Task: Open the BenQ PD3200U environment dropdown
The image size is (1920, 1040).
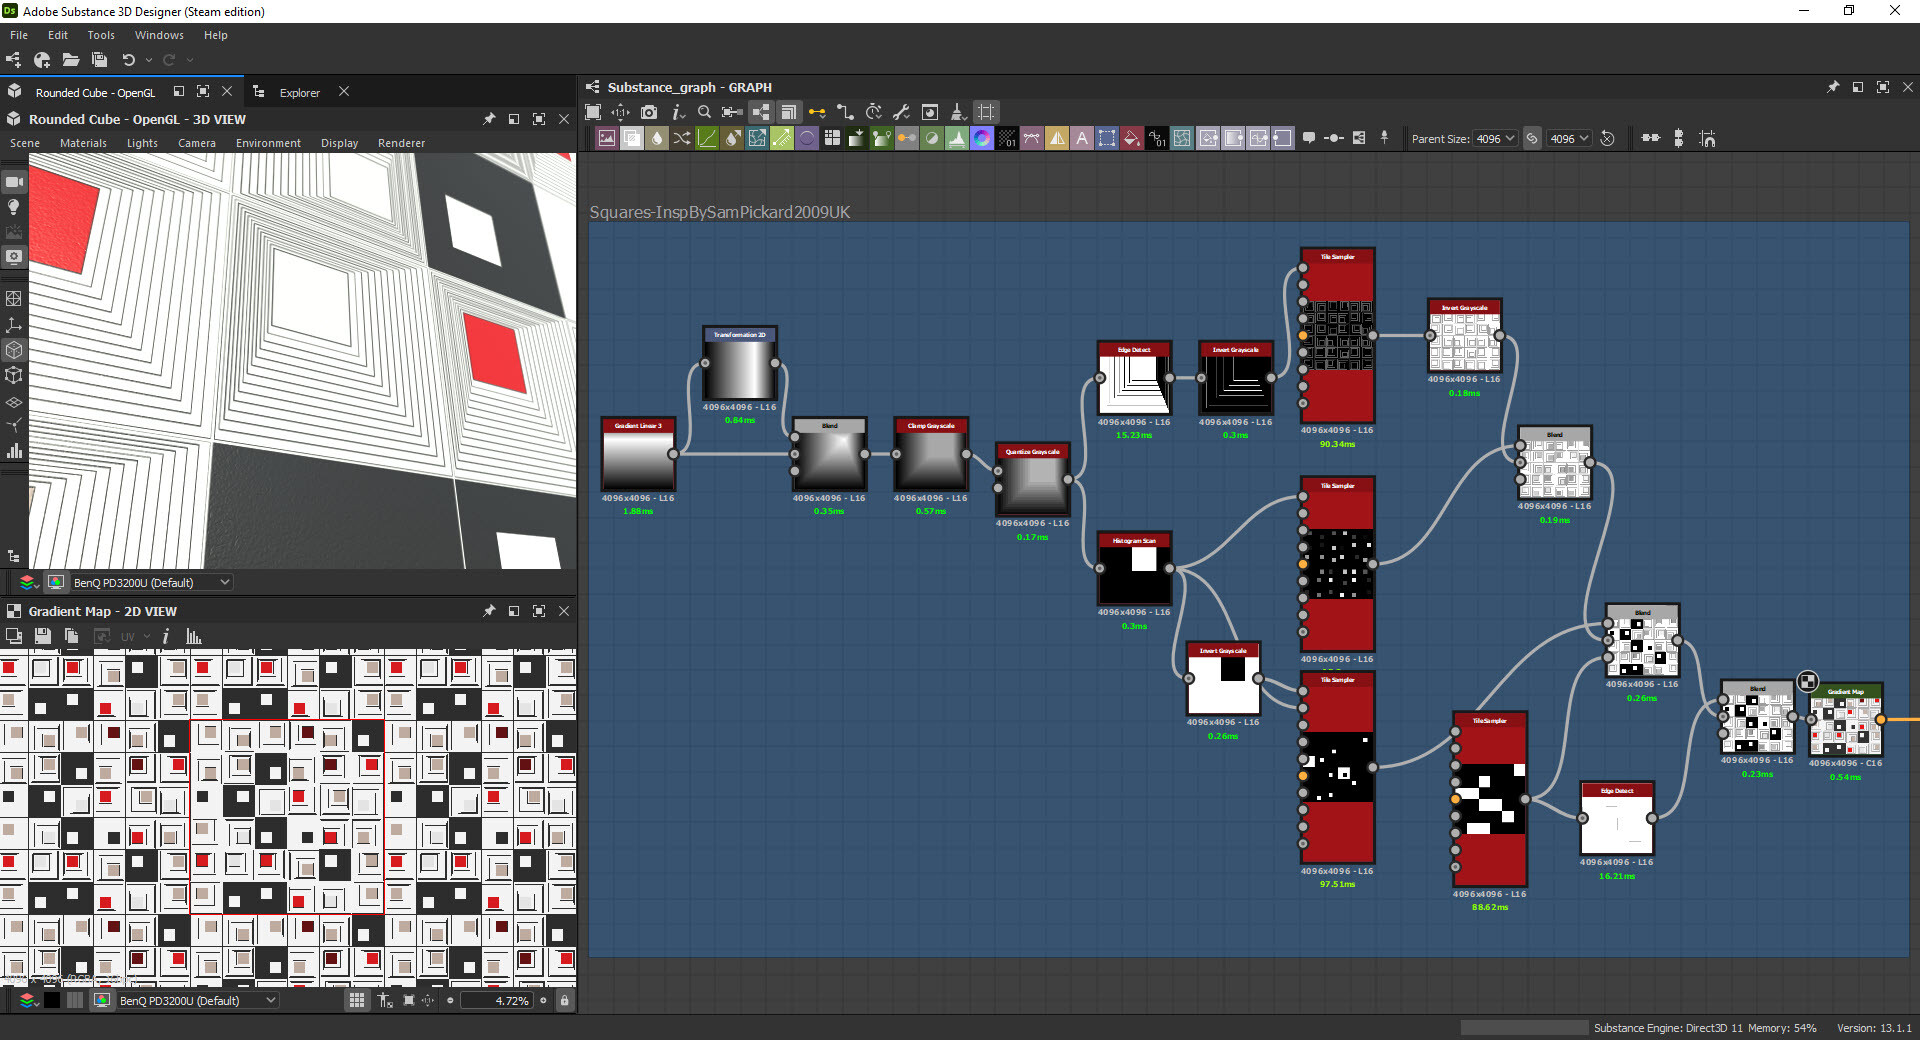Action: click(x=150, y=582)
